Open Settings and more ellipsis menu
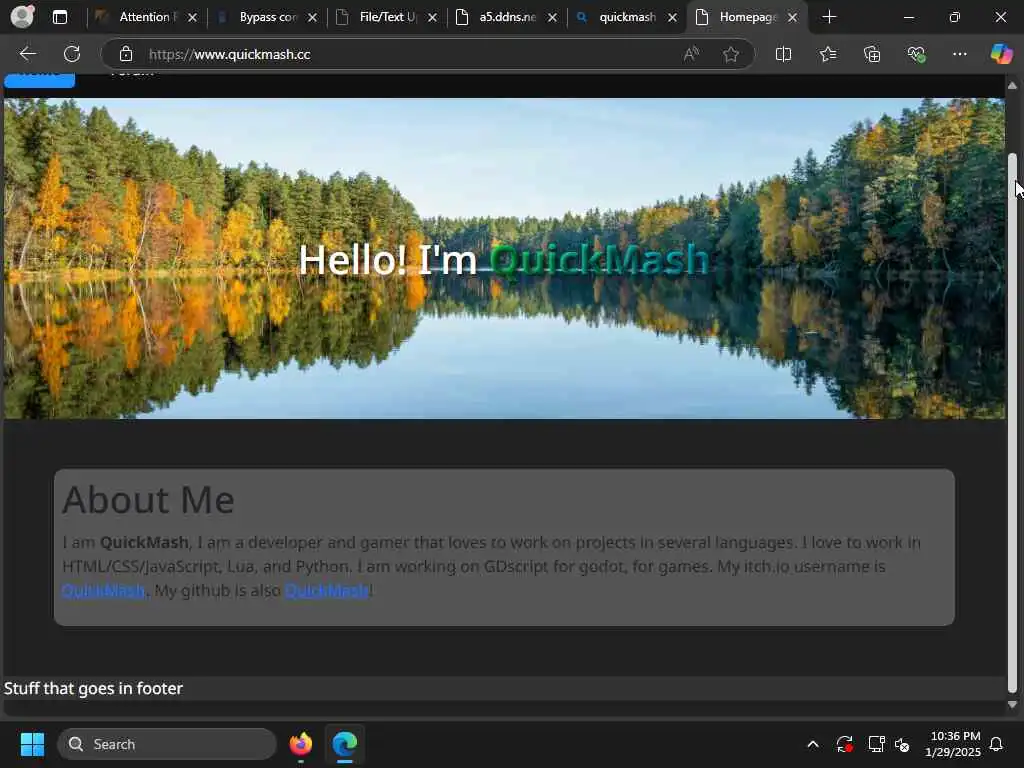 click(x=959, y=54)
